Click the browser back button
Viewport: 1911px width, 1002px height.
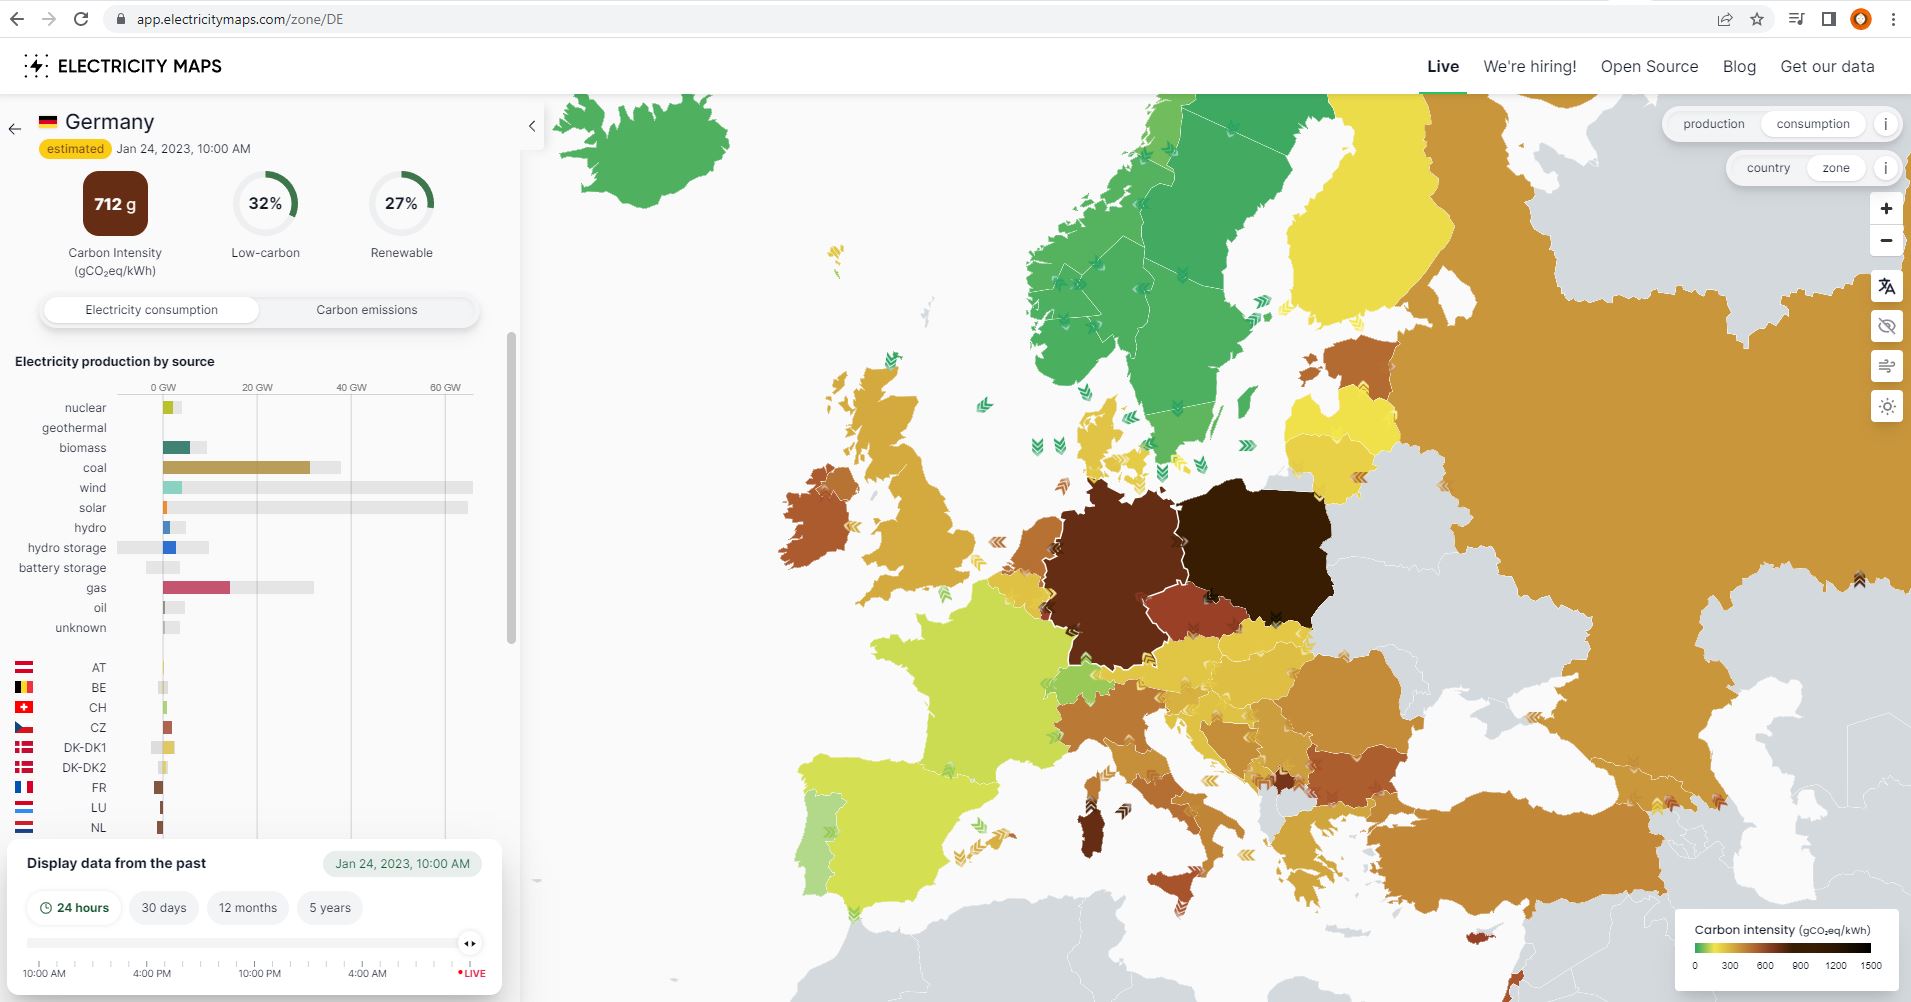17,19
